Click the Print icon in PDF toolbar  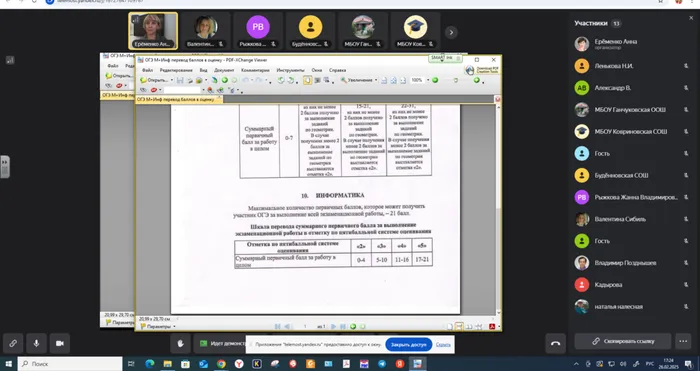[x=189, y=80]
